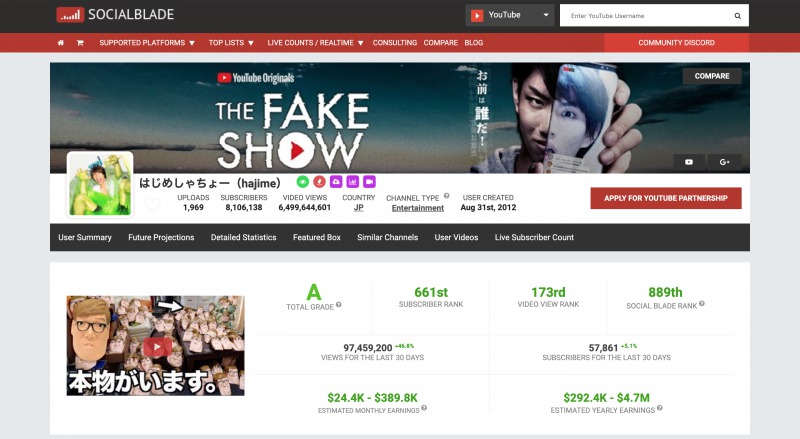This screenshot has height=439, width=800.
Task: Open the Blog nav item
Action: (473, 43)
